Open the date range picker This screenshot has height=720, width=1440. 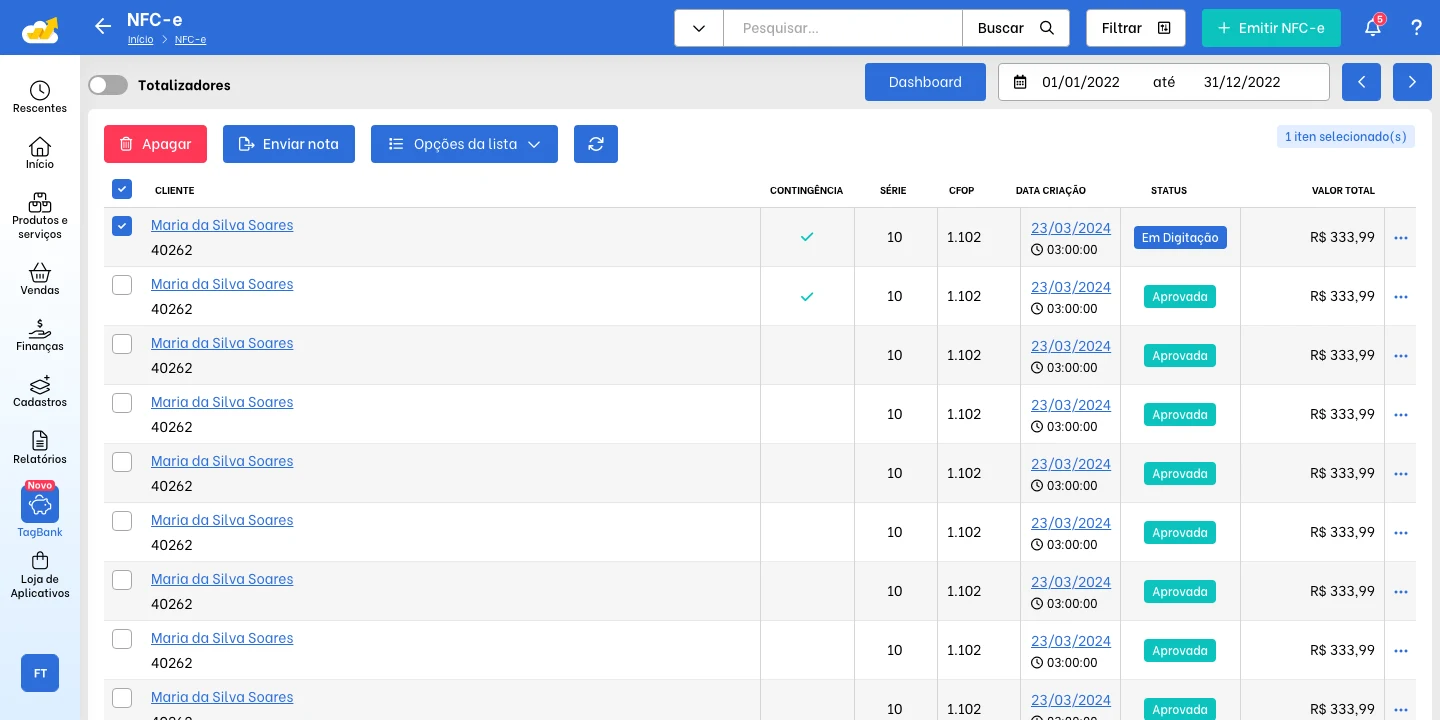(1164, 82)
